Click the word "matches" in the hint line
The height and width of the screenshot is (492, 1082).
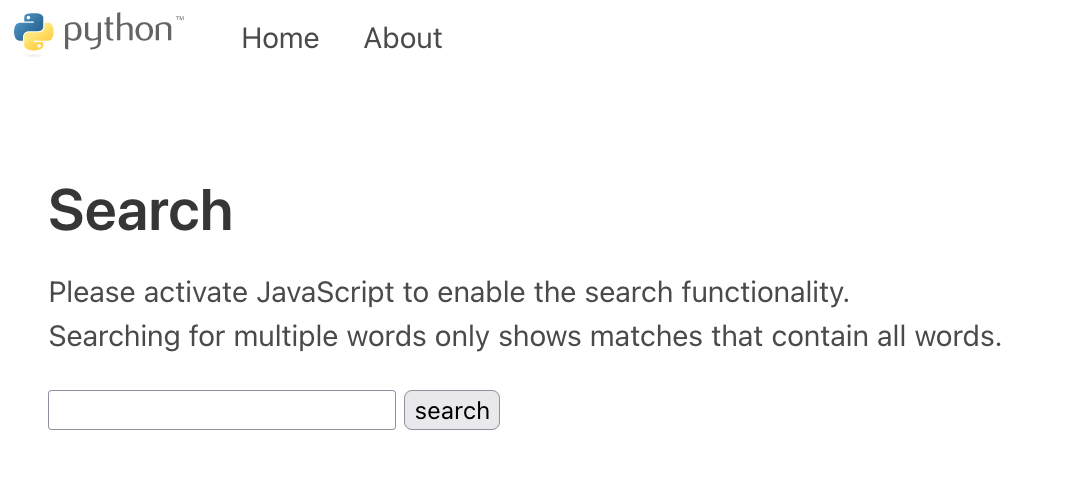point(646,336)
